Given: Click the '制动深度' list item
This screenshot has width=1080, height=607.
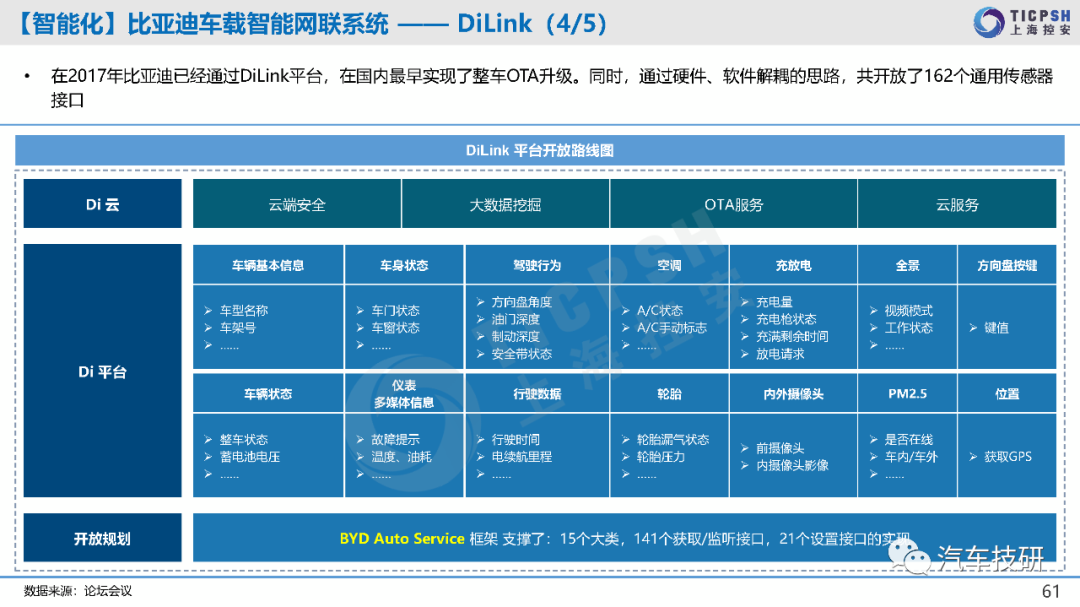Looking at the screenshot, I should (x=515, y=336).
